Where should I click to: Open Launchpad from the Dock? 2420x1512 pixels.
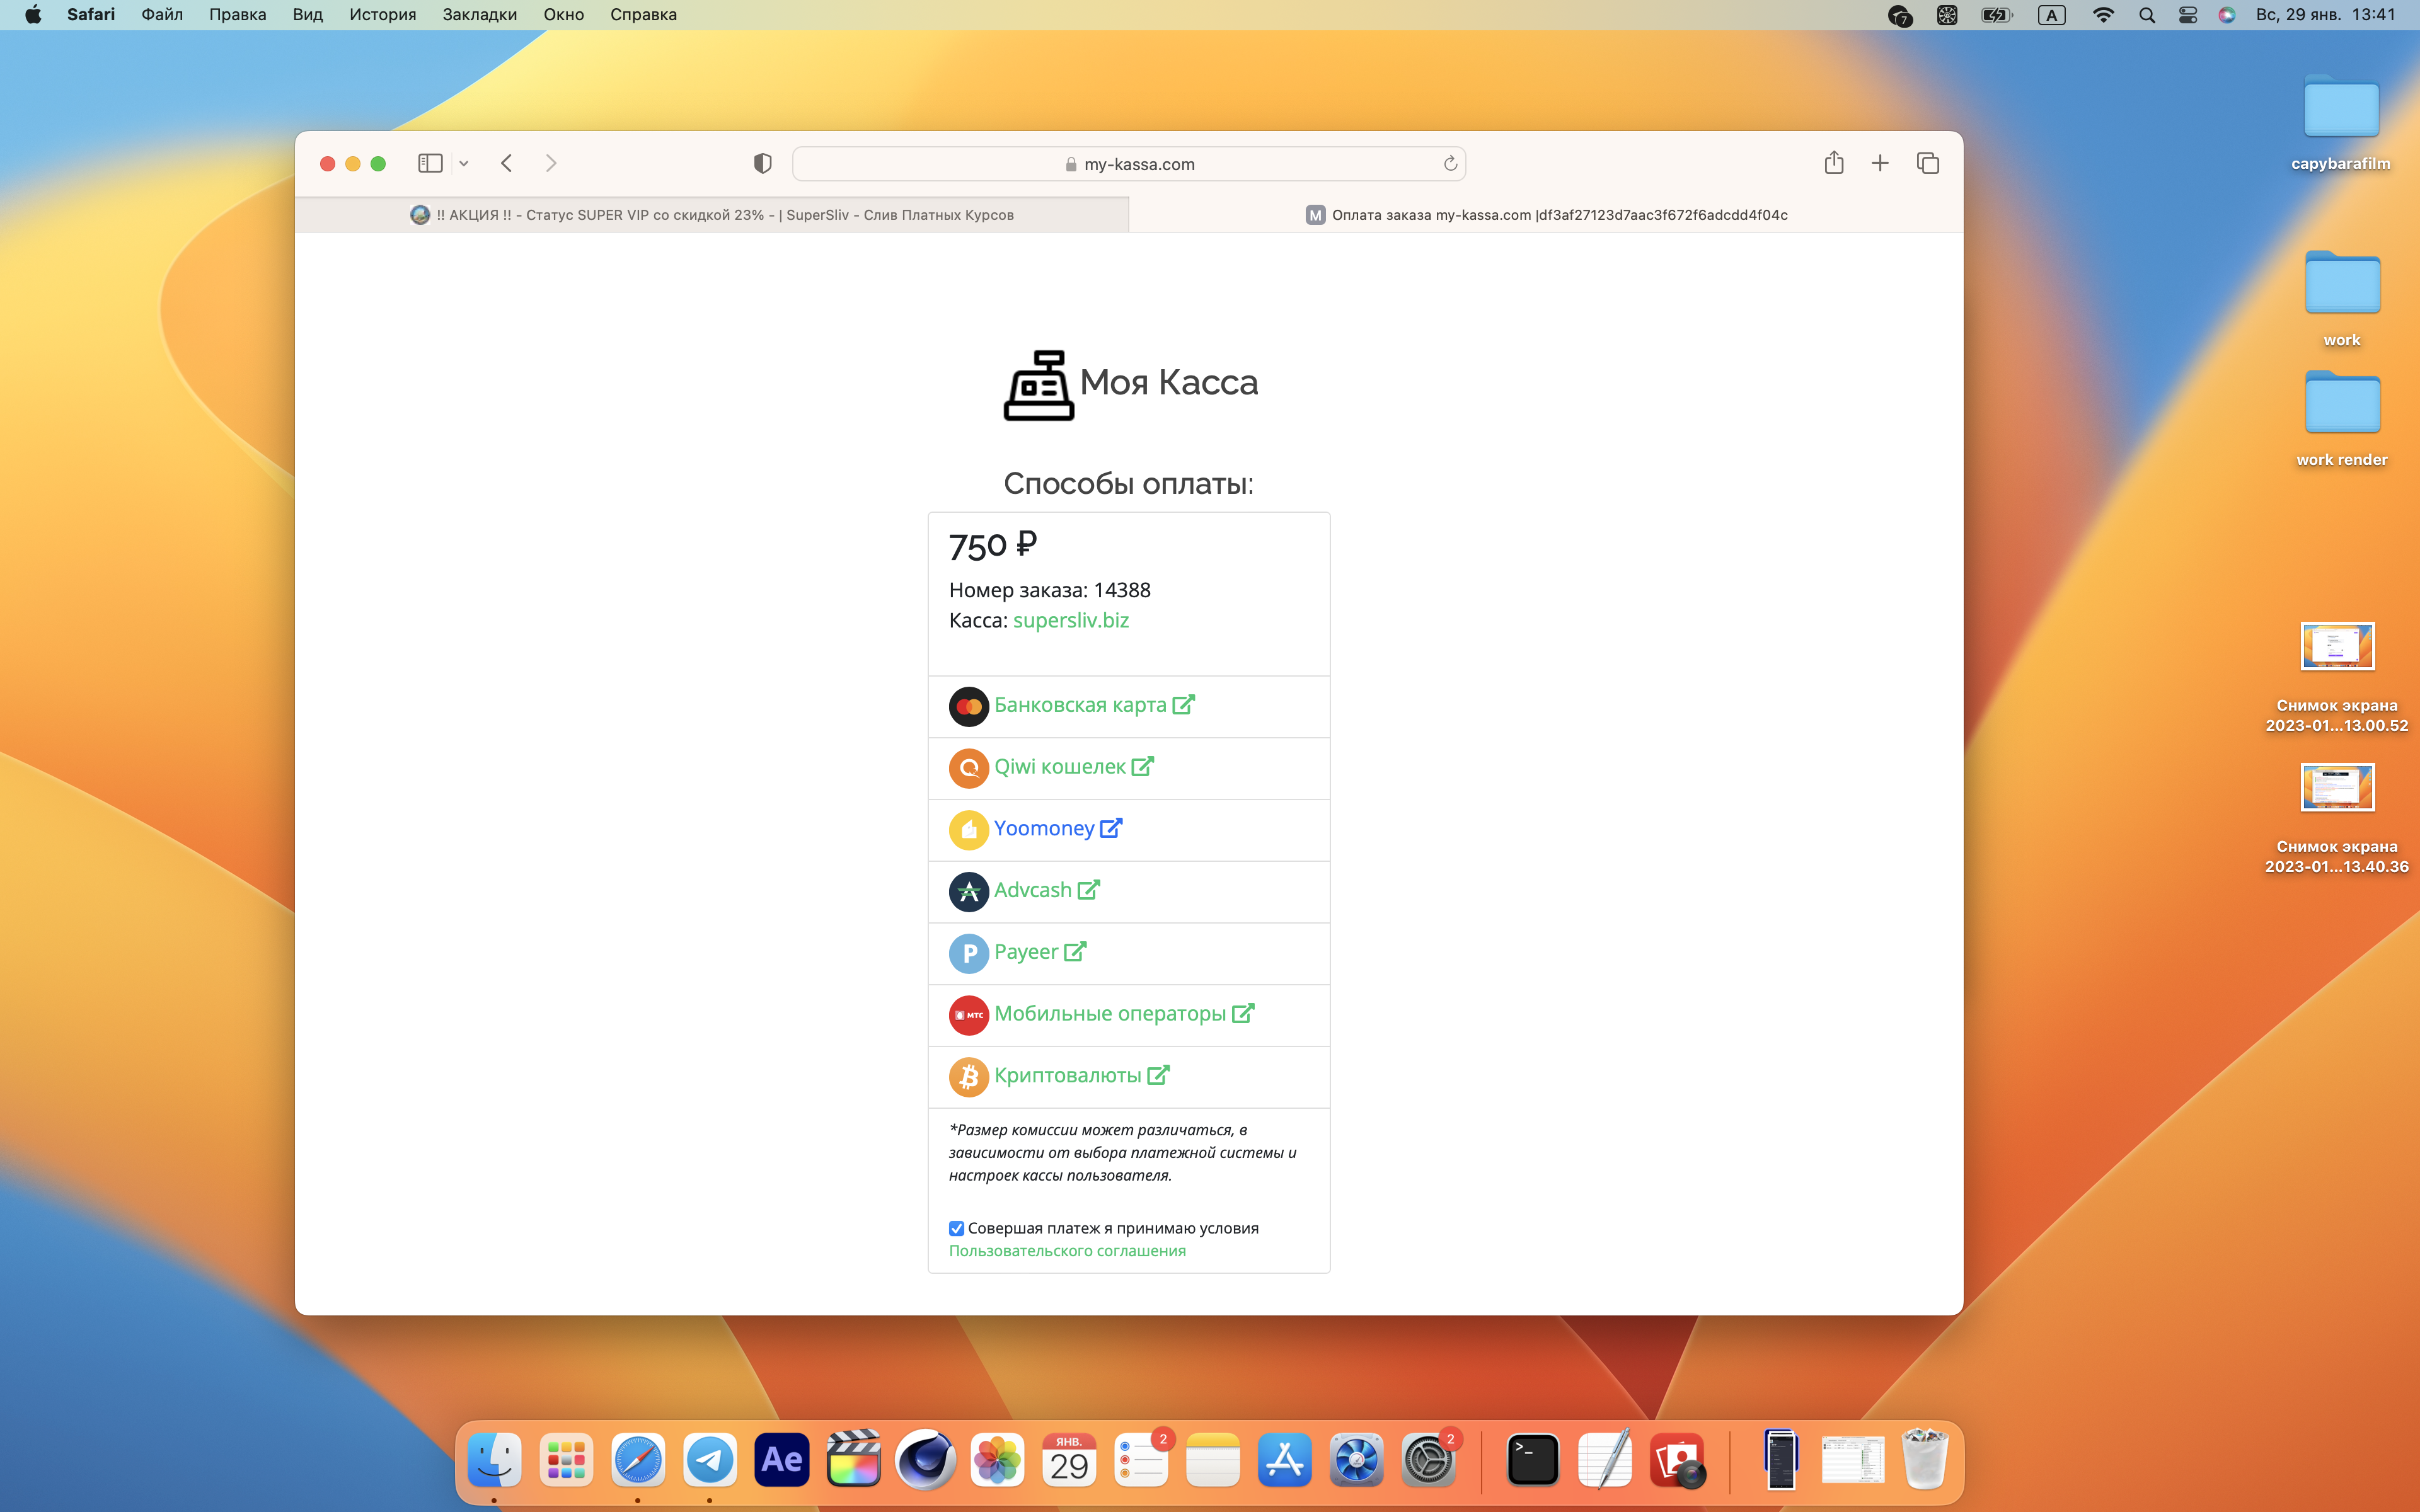[566, 1460]
